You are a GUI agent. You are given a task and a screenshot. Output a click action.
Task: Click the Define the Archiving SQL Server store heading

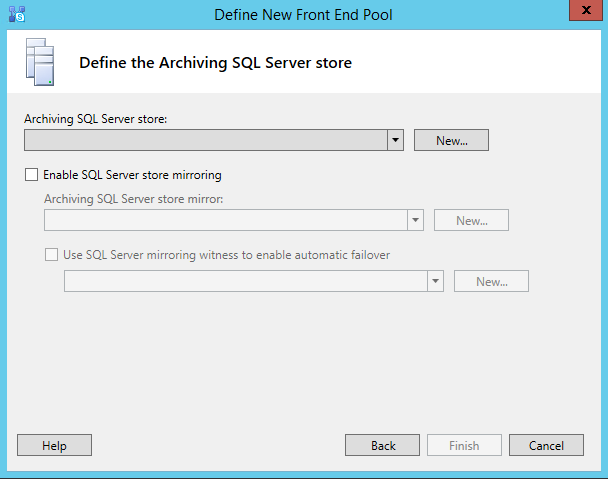coord(215,63)
